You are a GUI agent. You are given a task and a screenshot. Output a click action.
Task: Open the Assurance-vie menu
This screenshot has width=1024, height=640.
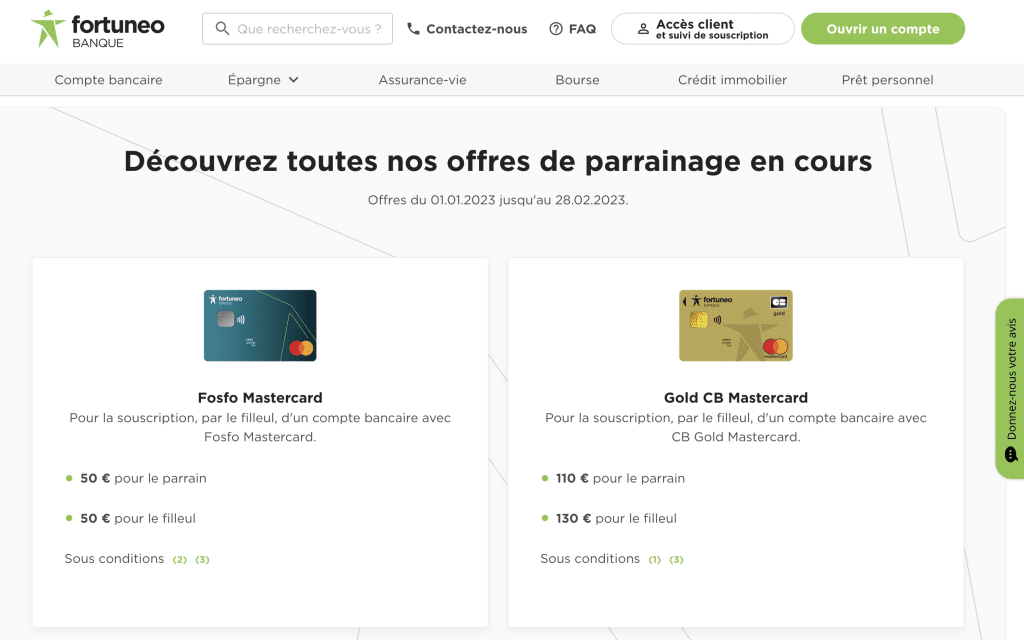[x=423, y=80]
